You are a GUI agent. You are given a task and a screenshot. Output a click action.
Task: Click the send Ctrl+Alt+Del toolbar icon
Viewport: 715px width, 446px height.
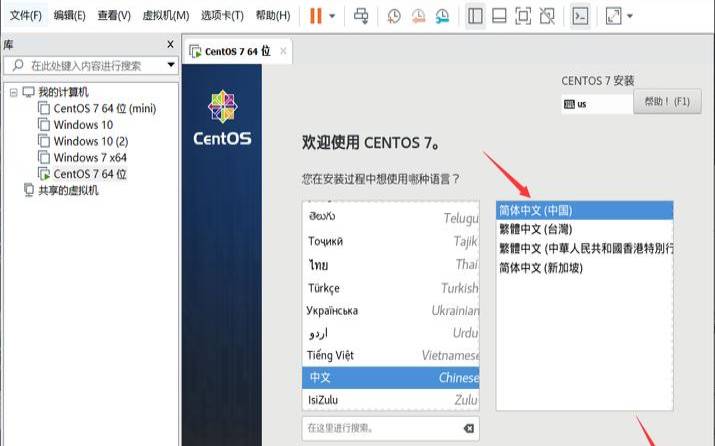361,16
